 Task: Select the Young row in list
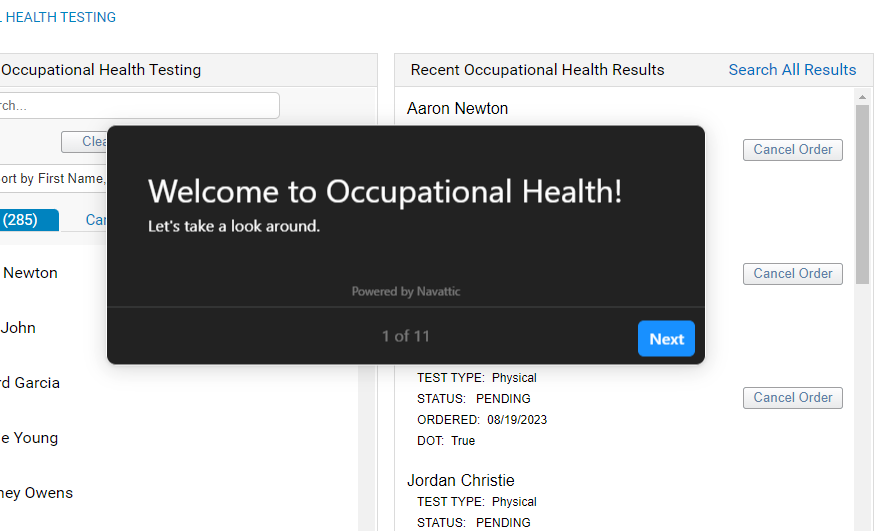[29, 438]
